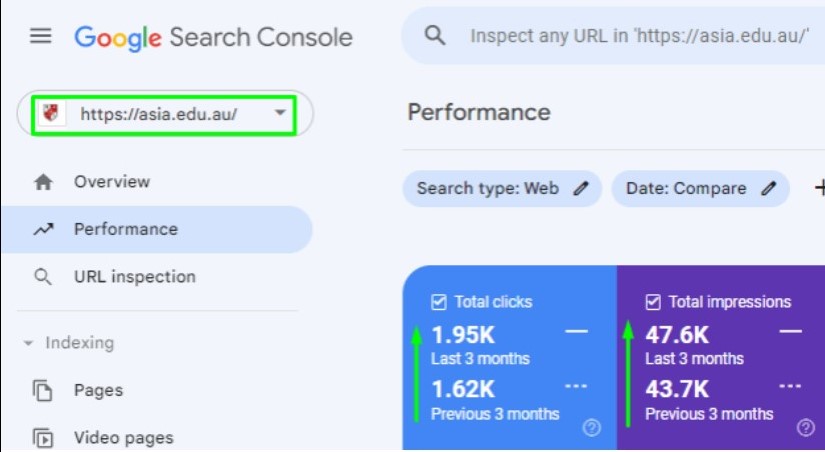Viewport: 825px width, 452px height.
Task: Uncheck the Total impressions checkbox
Action: point(653,302)
